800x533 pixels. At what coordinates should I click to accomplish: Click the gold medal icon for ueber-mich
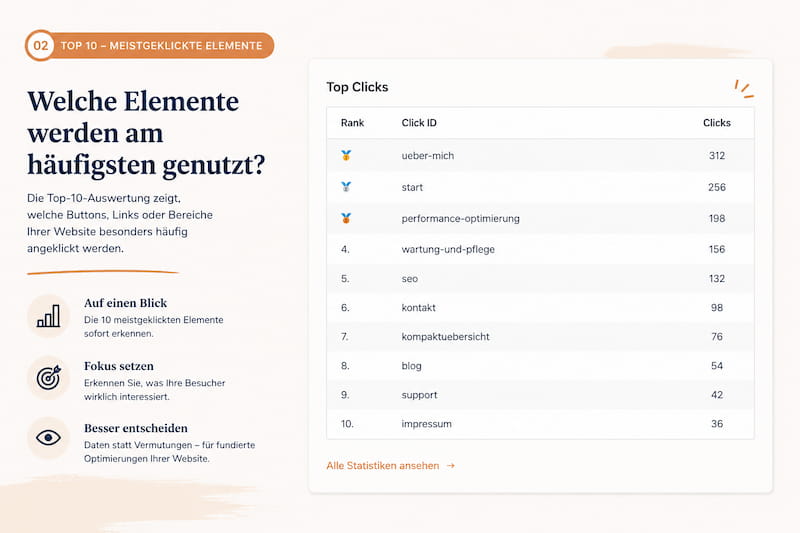(346, 156)
